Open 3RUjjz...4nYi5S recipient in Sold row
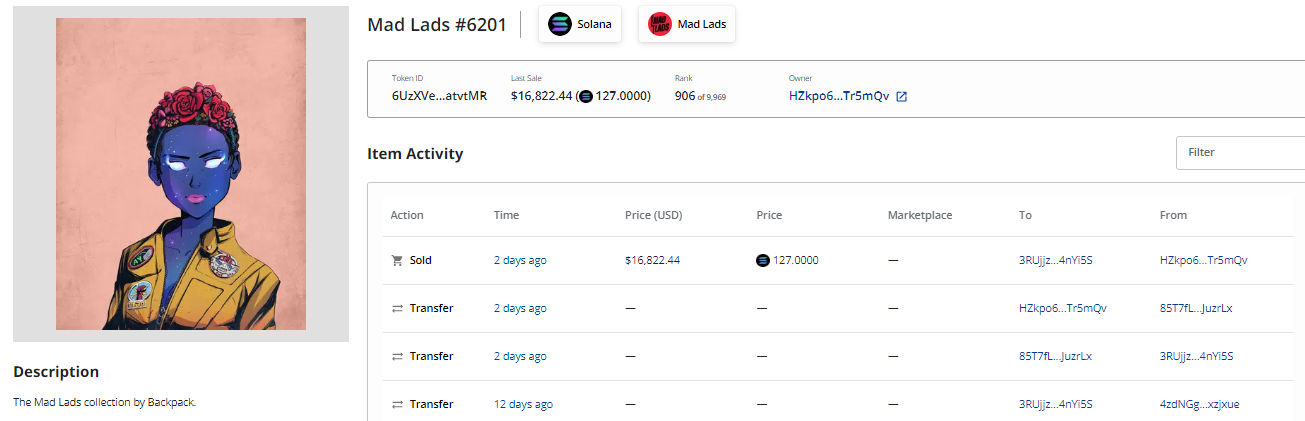This screenshot has width=1305, height=421. [x=1056, y=260]
